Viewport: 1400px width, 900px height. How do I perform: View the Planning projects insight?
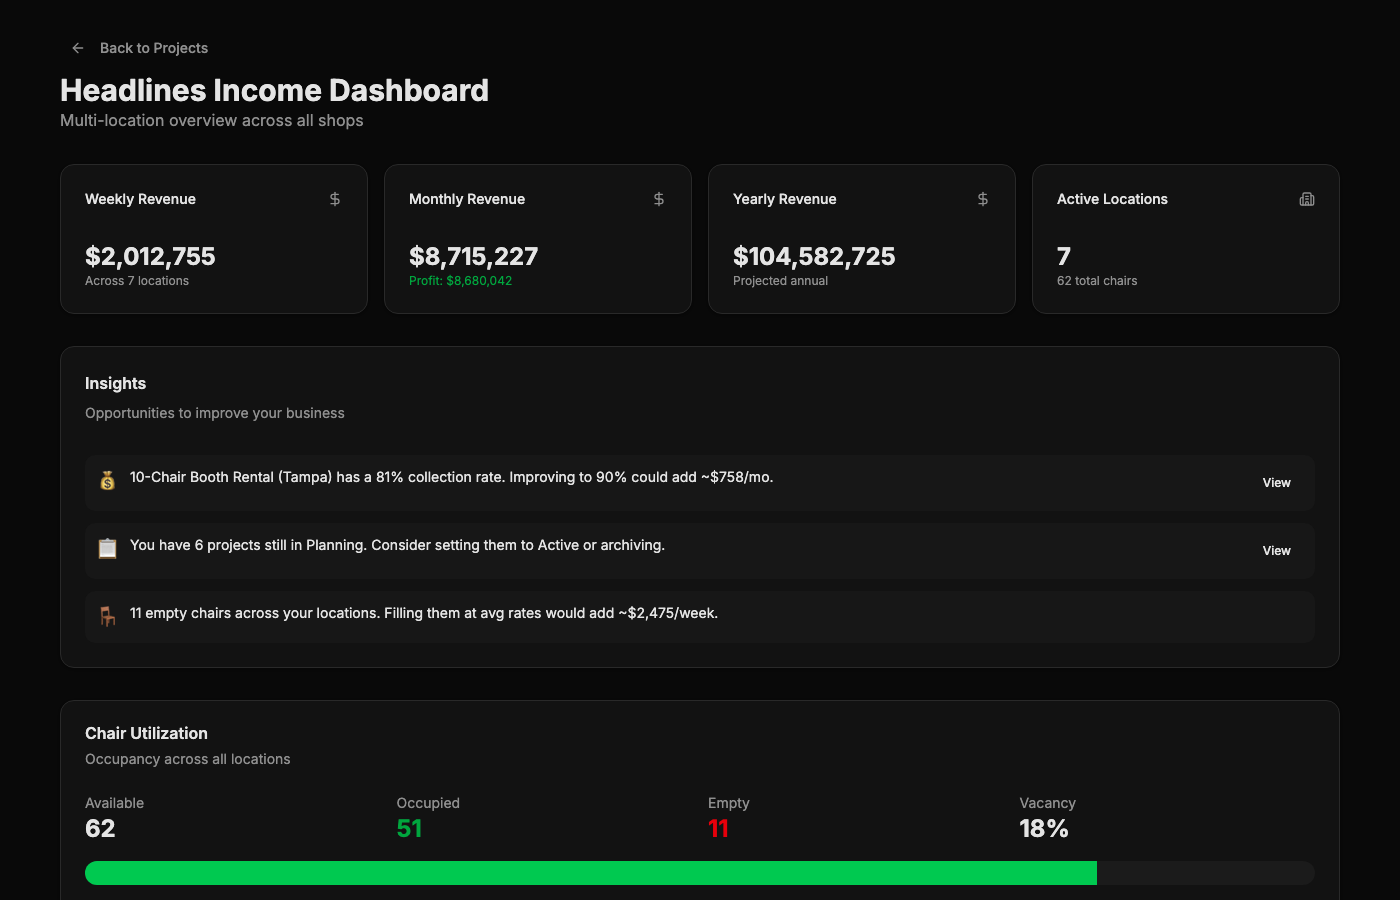(1276, 551)
